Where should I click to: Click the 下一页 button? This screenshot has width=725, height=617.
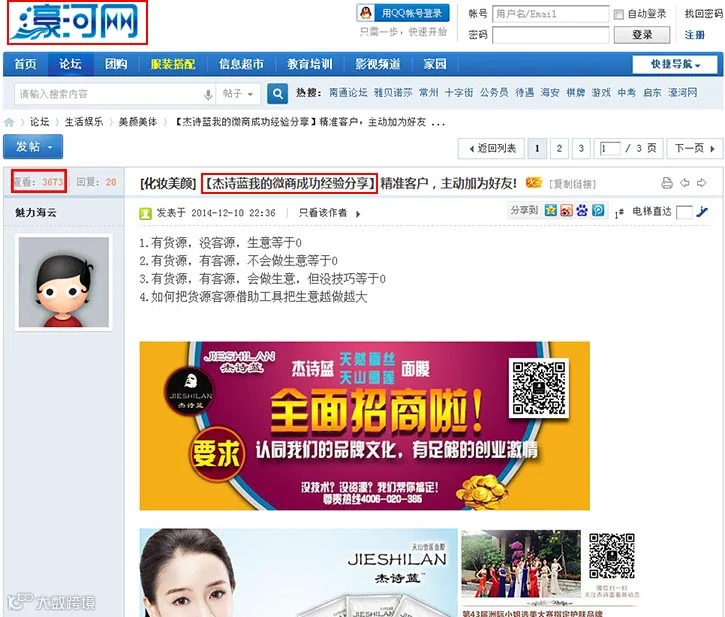(x=695, y=148)
